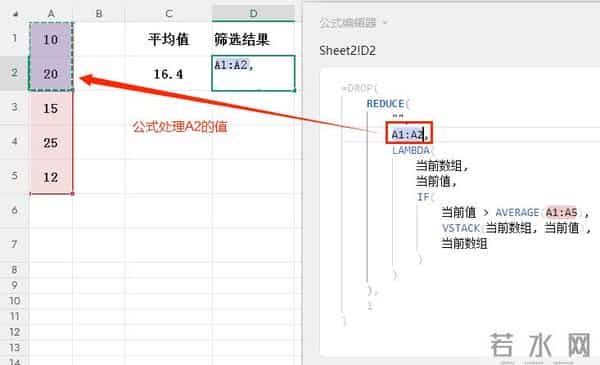Select column D header
Image resolution: width=600 pixels, height=365 pixels.
pos(253,14)
